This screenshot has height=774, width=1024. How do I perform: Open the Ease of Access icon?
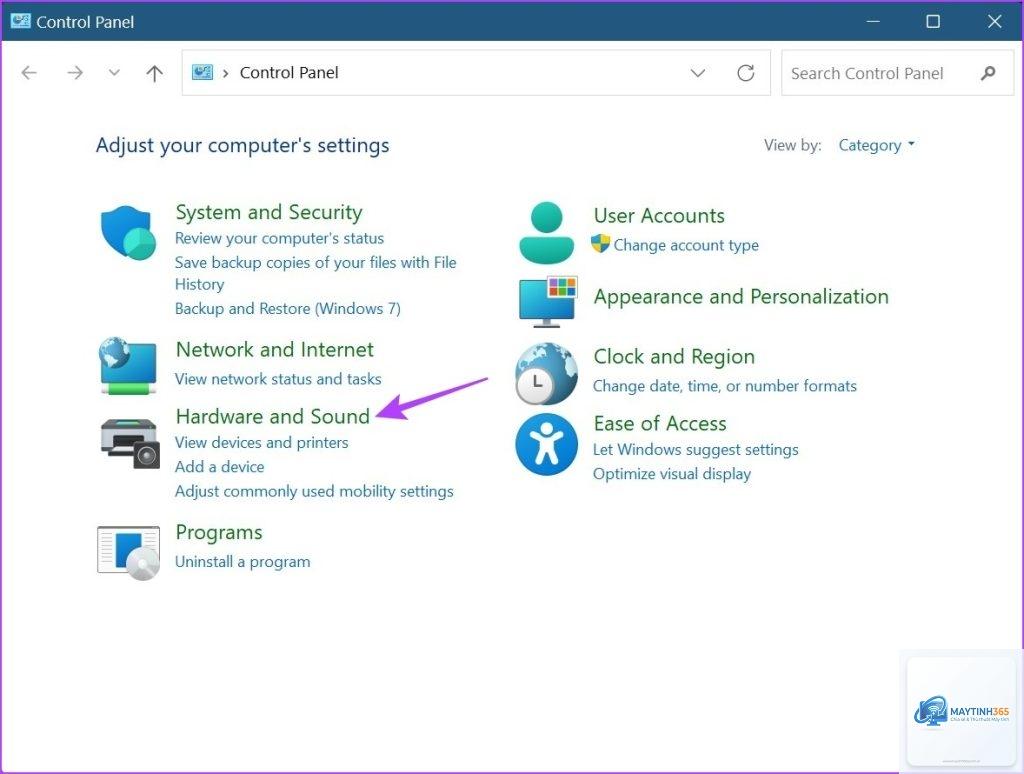[547, 444]
